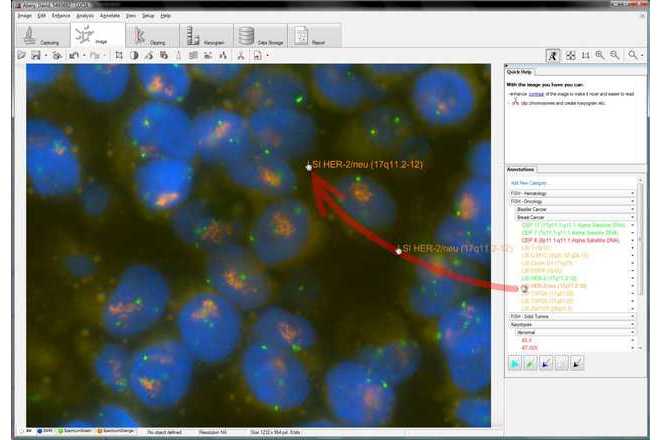Click the contrast hyperlink in Quick Help
The height and width of the screenshot is (440, 660).
(536, 94)
